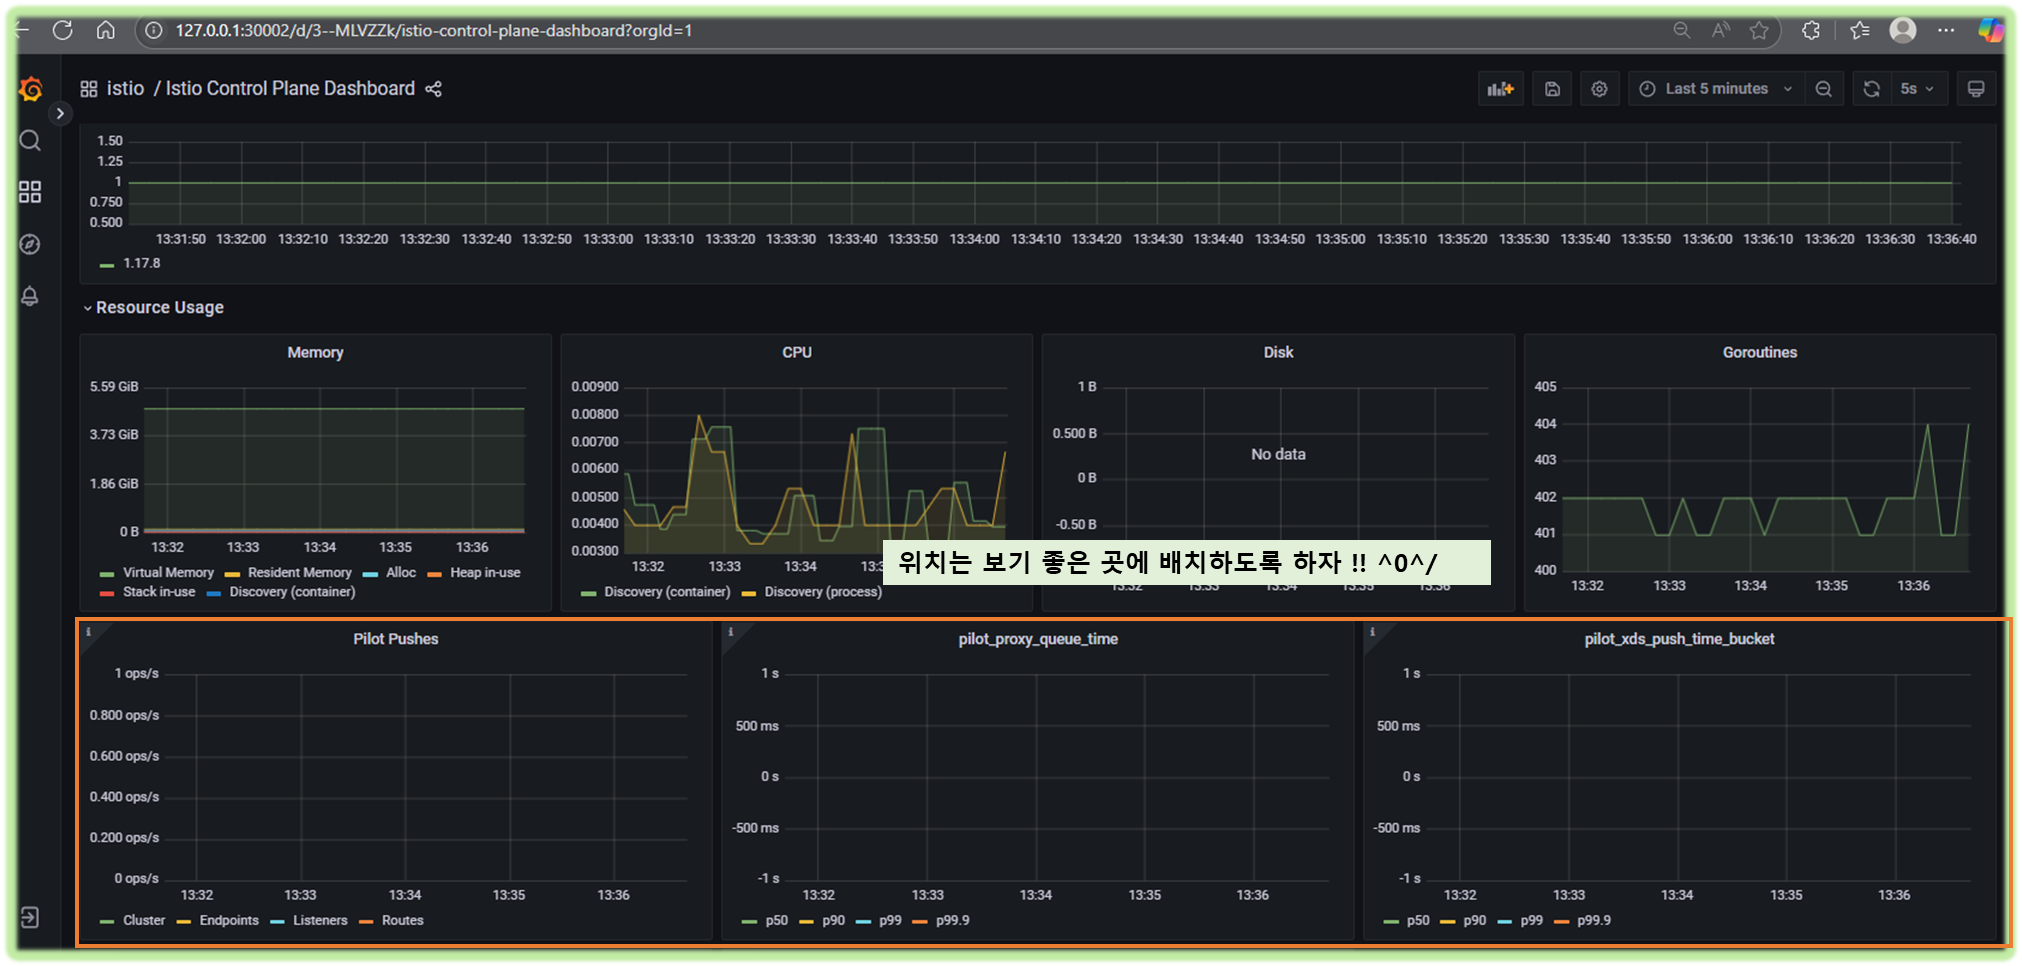Screen dimensions: 2022x967
Task: Go to browser home page
Action: click(x=105, y=30)
